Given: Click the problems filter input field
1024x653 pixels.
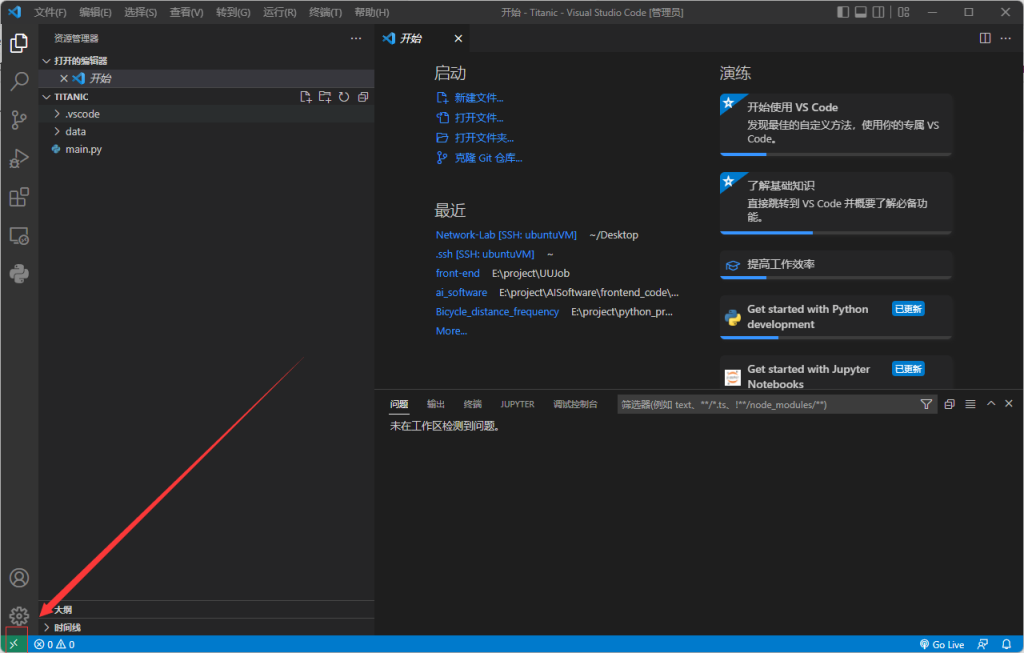Looking at the screenshot, I should [x=765, y=404].
